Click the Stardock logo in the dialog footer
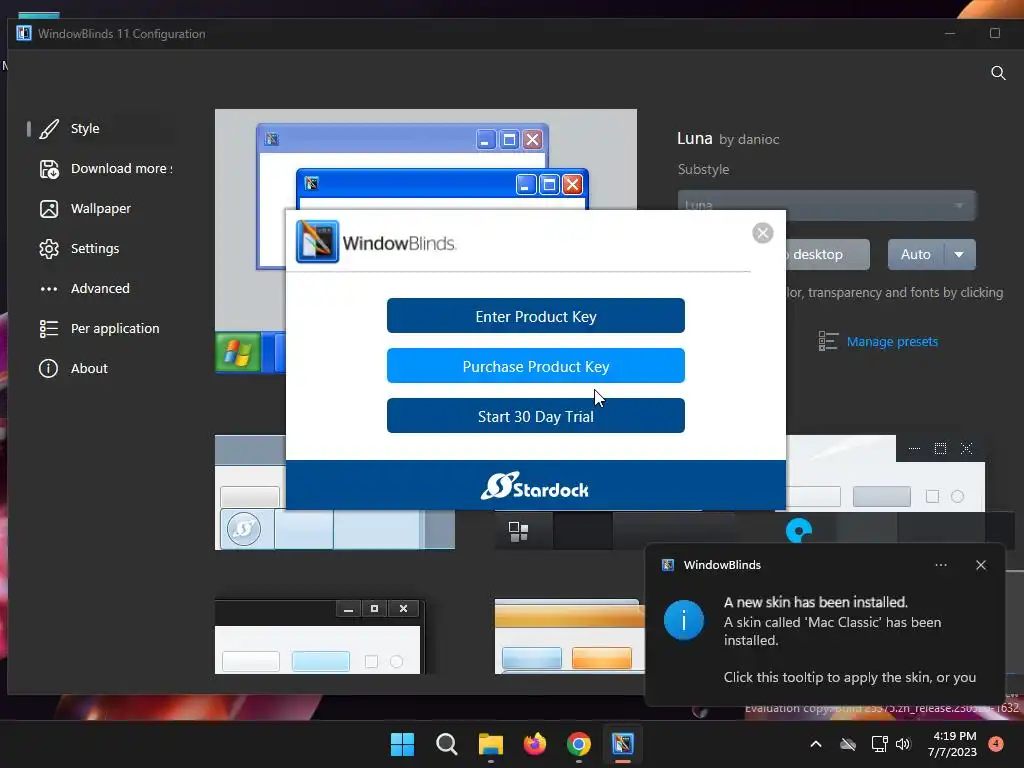This screenshot has width=1024, height=768. click(x=535, y=486)
